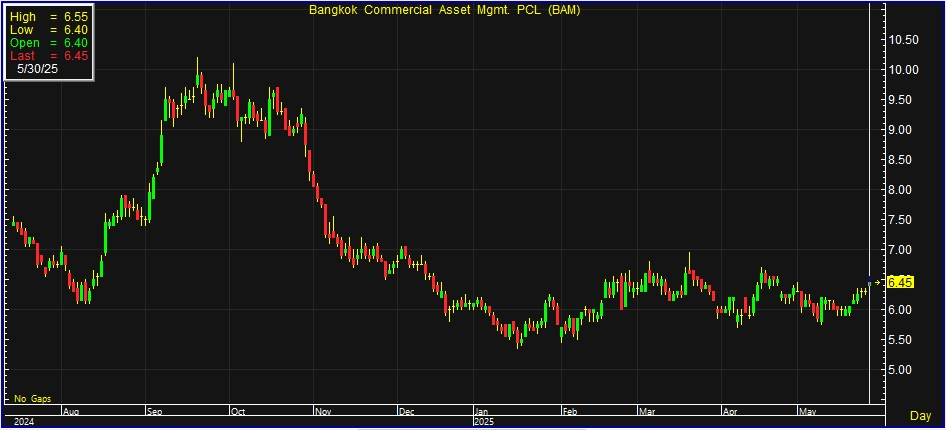Screen dimensions: 946x430
Task: Click the Sep month label on time axis
Action: point(155,412)
